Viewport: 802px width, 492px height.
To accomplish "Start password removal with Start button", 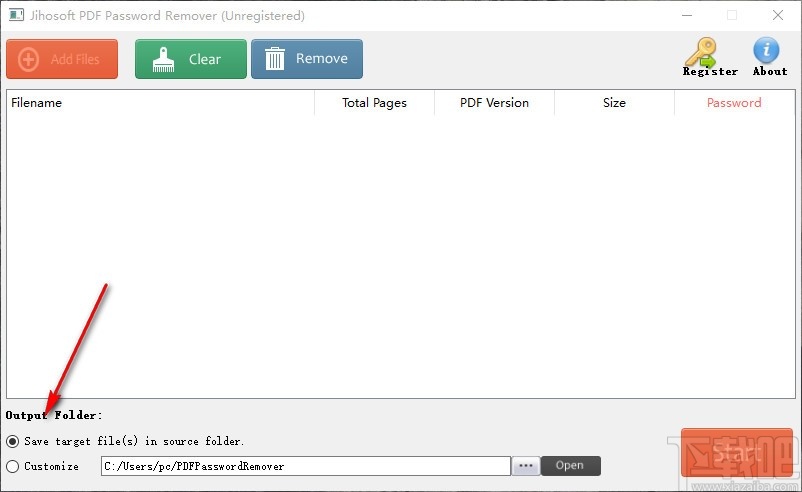I will pos(737,453).
